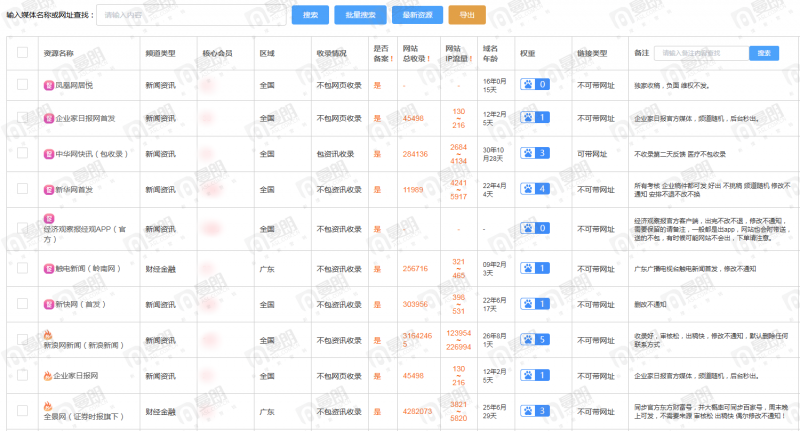
Task: Check the 新快网(首发) row checkbox
Action: [22, 303]
